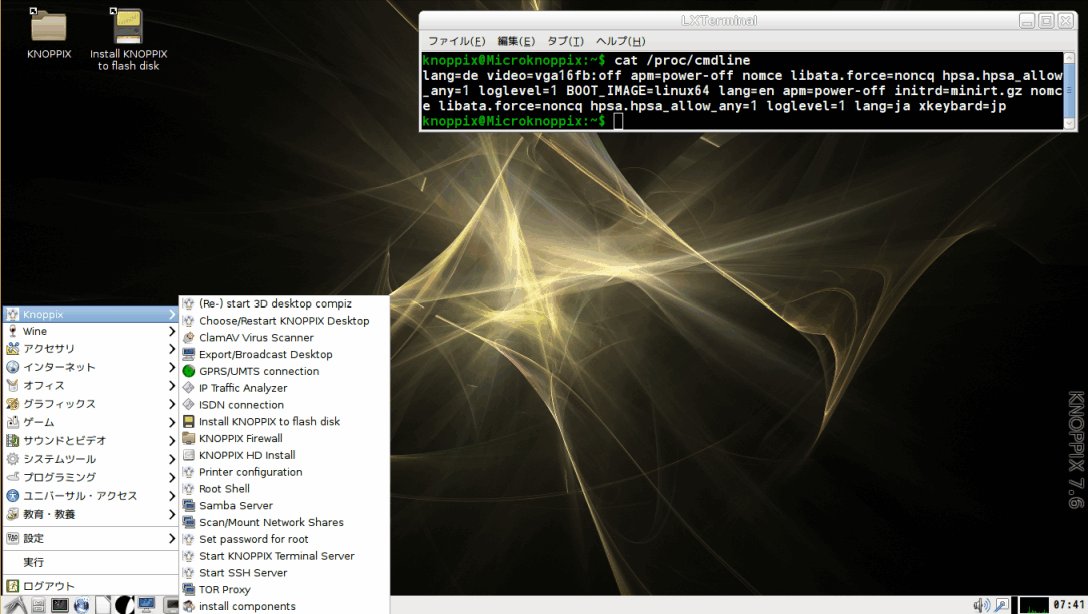This screenshot has height=614, width=1088.
Task: Open IP Traffic Analyzer
Action: point(284,388)
